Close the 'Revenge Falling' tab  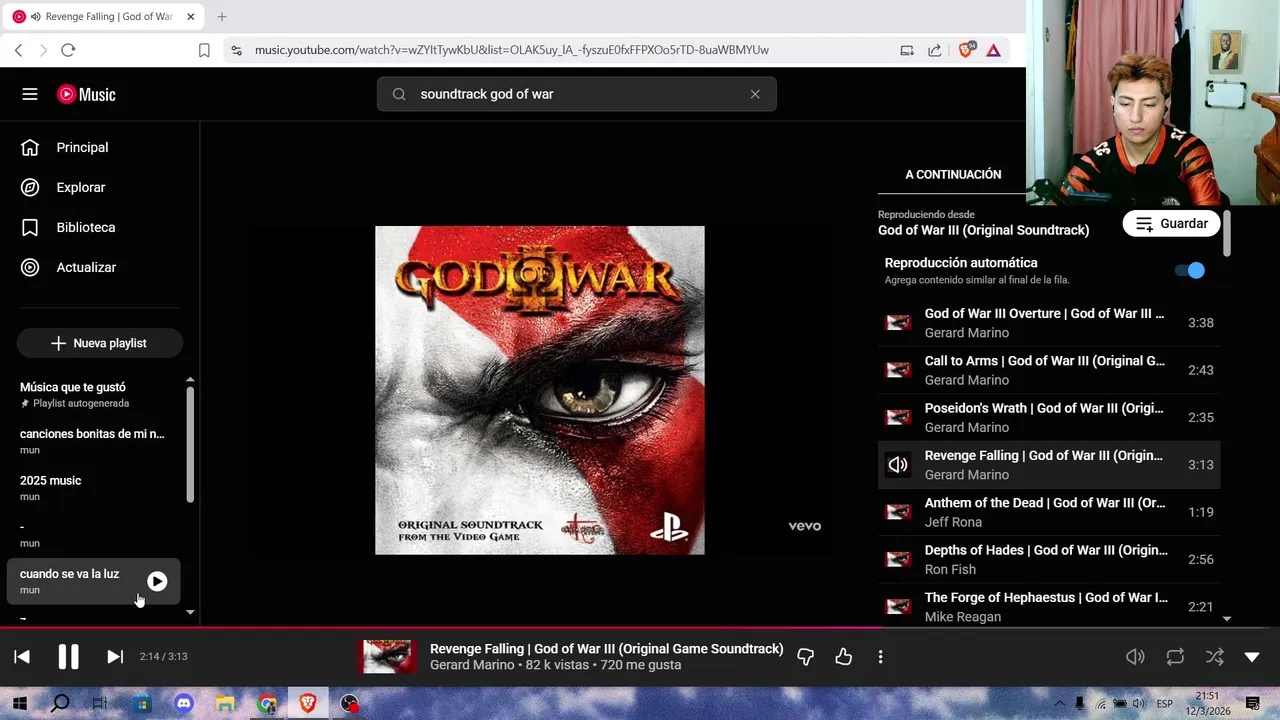[190, 17]
